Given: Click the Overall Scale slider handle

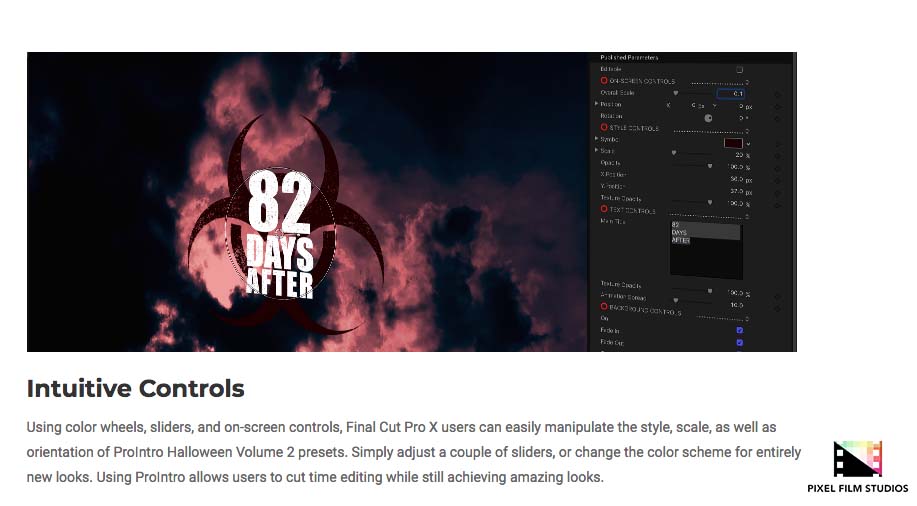Looking at the screenshot, I should coord(675,93).
